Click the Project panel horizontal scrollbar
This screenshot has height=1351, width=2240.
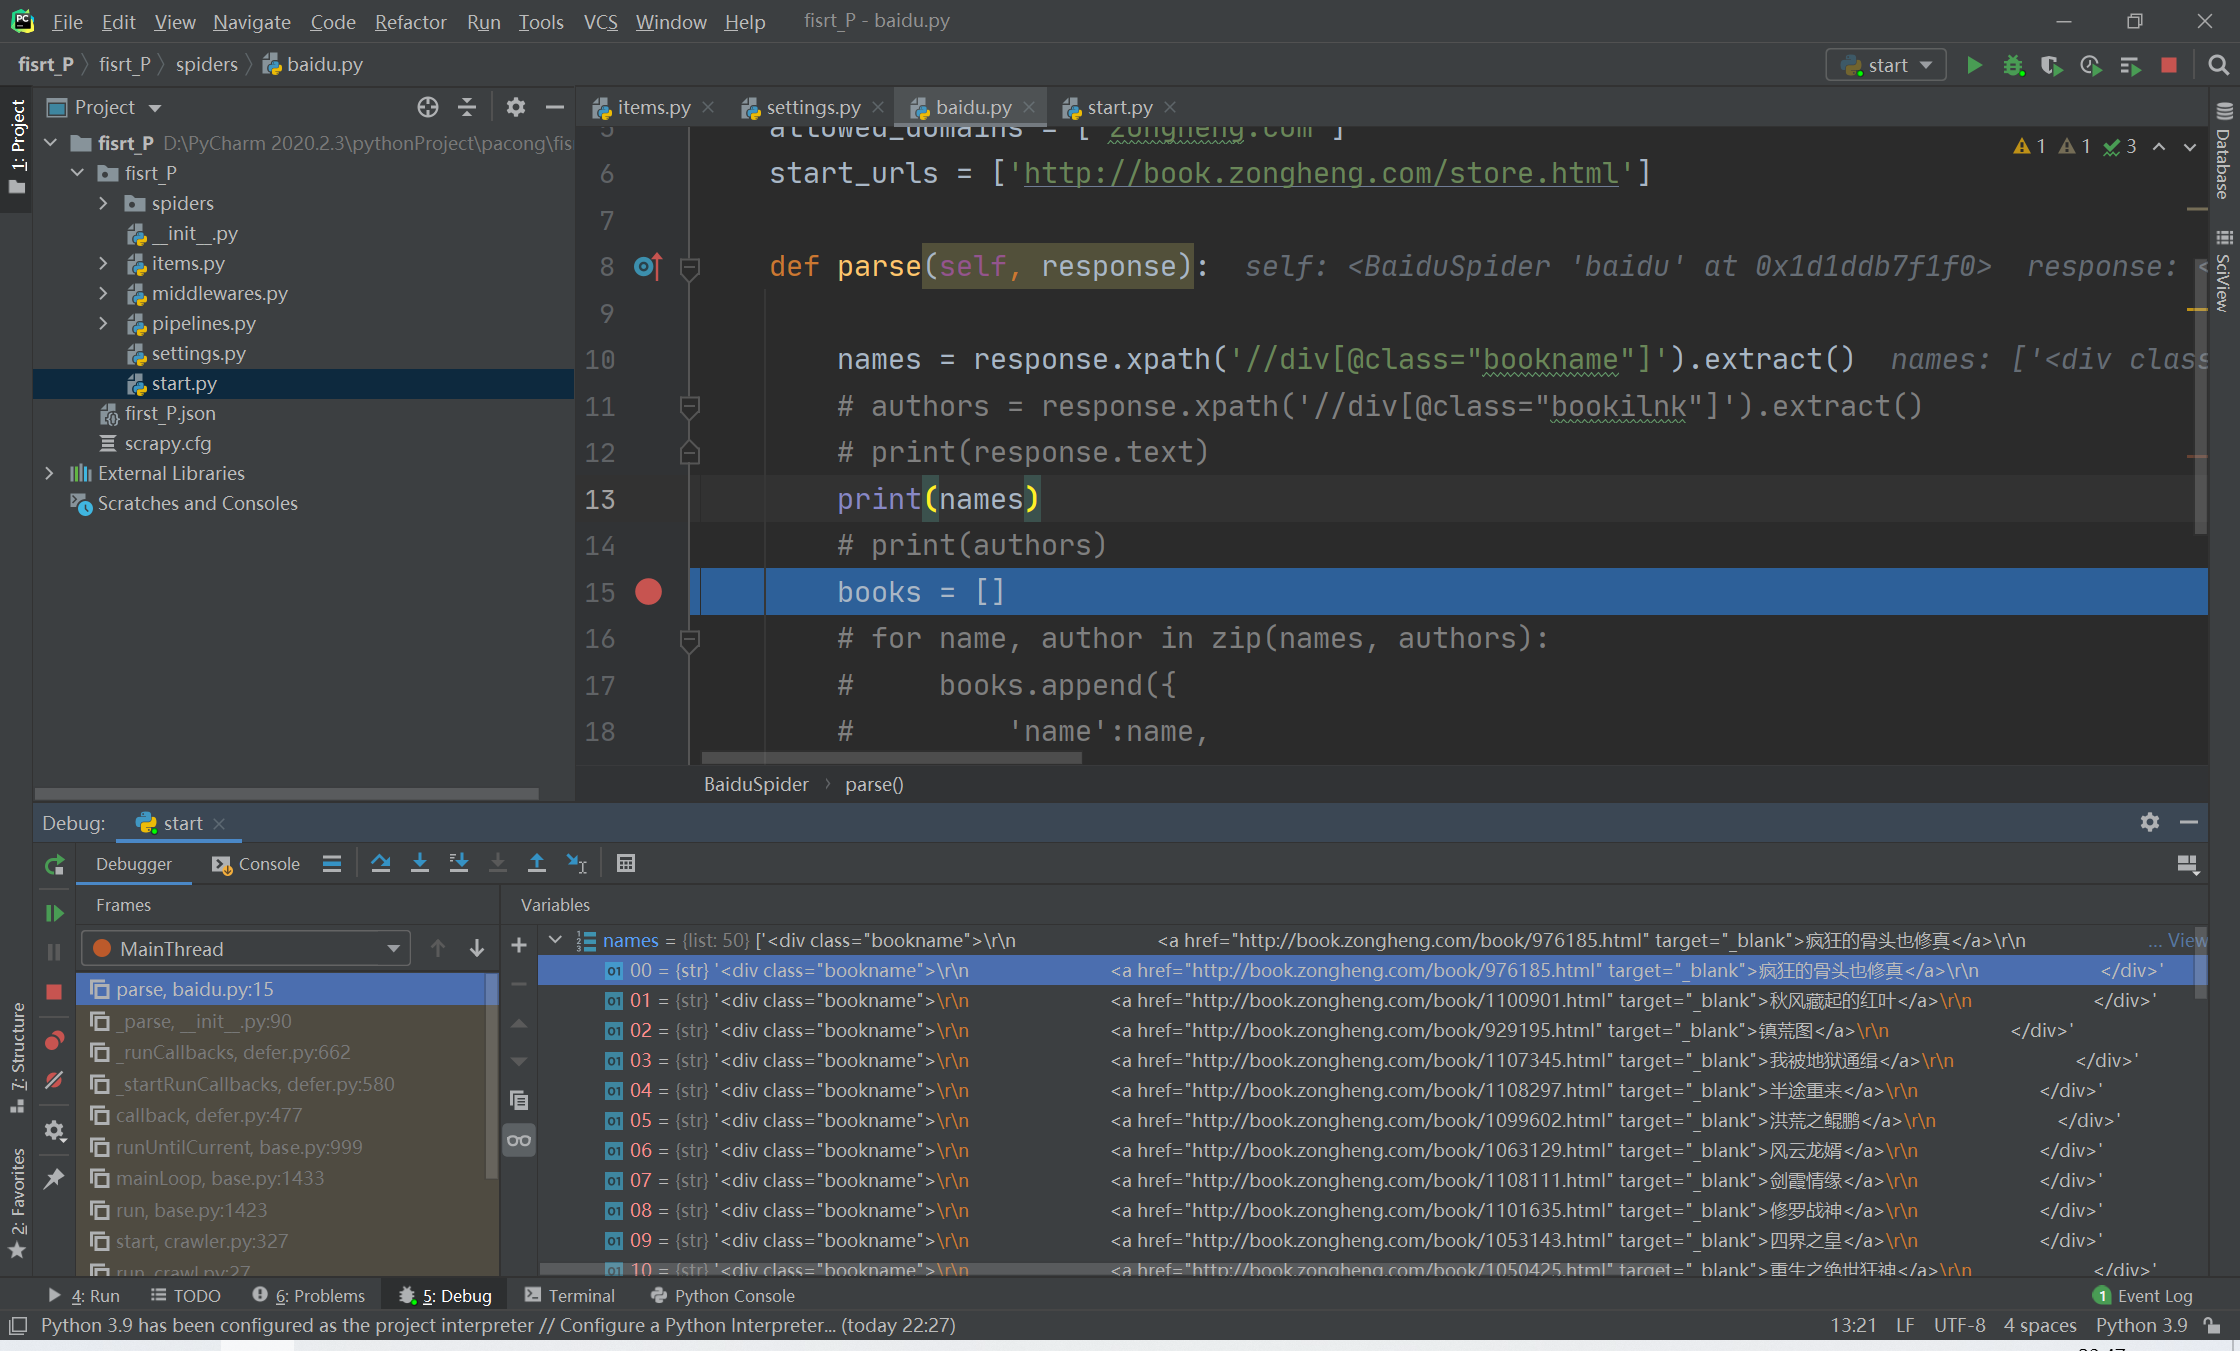point(286,793)
